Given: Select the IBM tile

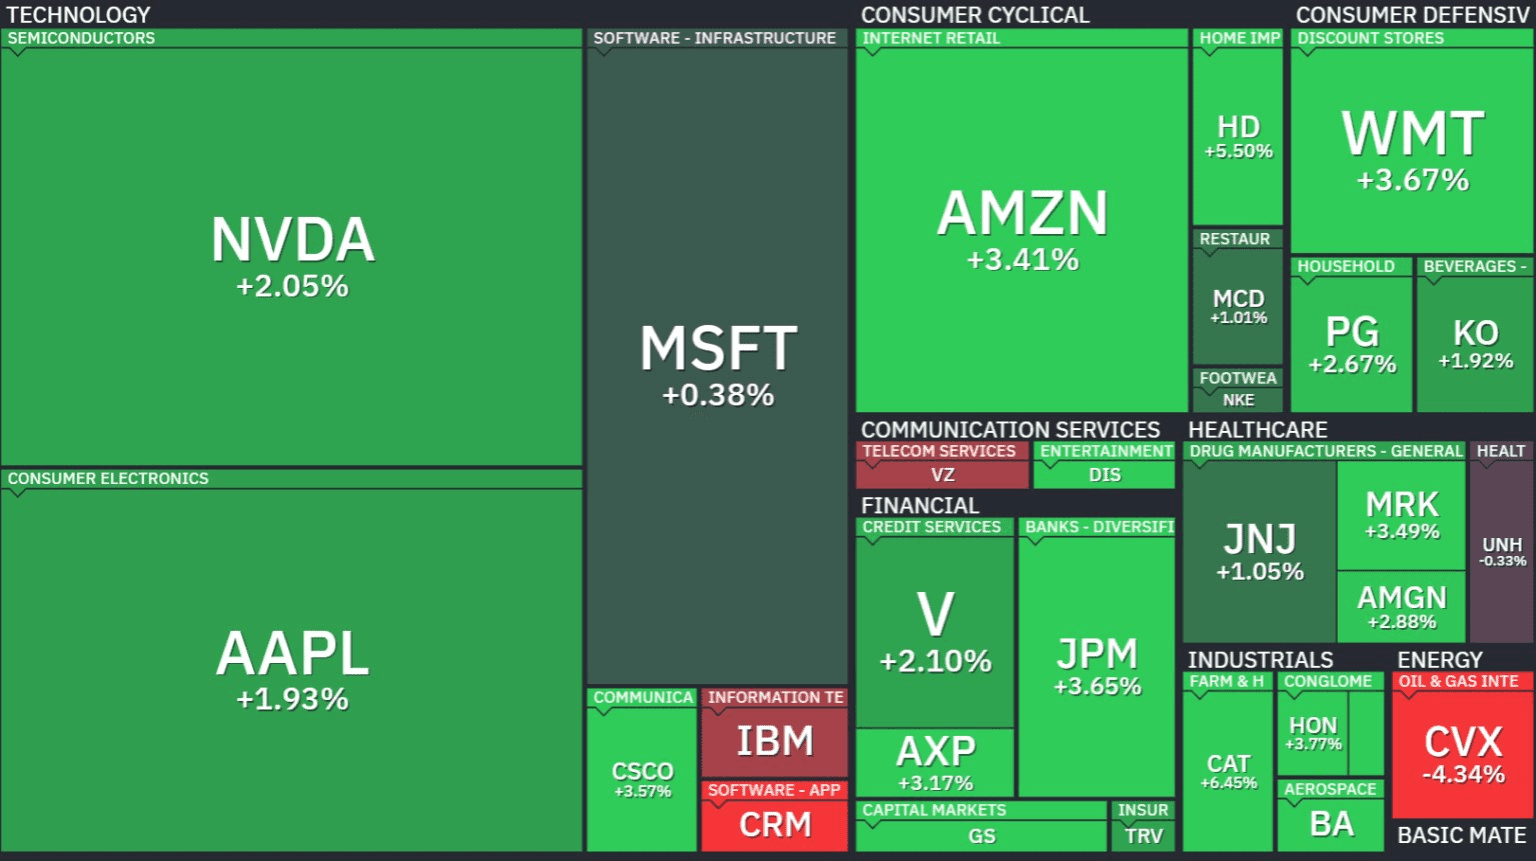Looking at the screenshot, I should pyautogui.click(x=774, y=742).
